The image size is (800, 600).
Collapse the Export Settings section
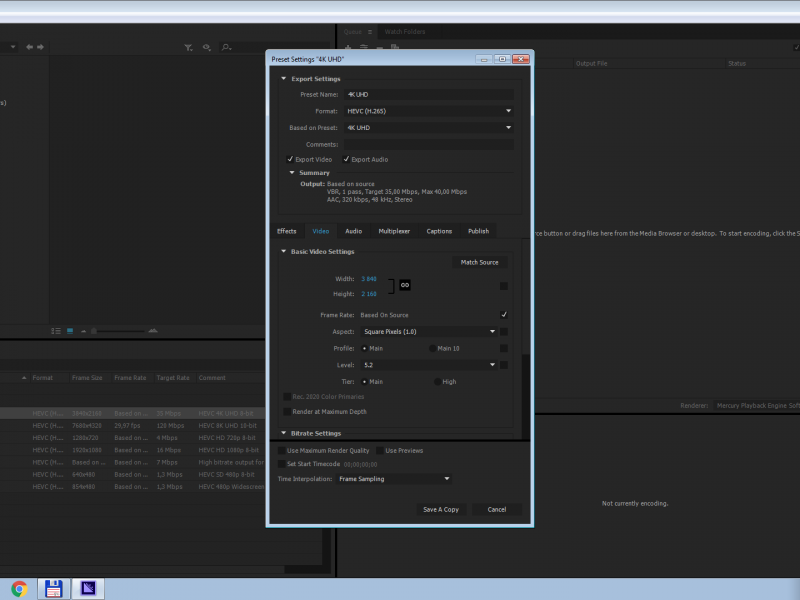pyautogui.click(x=284, y=79)
